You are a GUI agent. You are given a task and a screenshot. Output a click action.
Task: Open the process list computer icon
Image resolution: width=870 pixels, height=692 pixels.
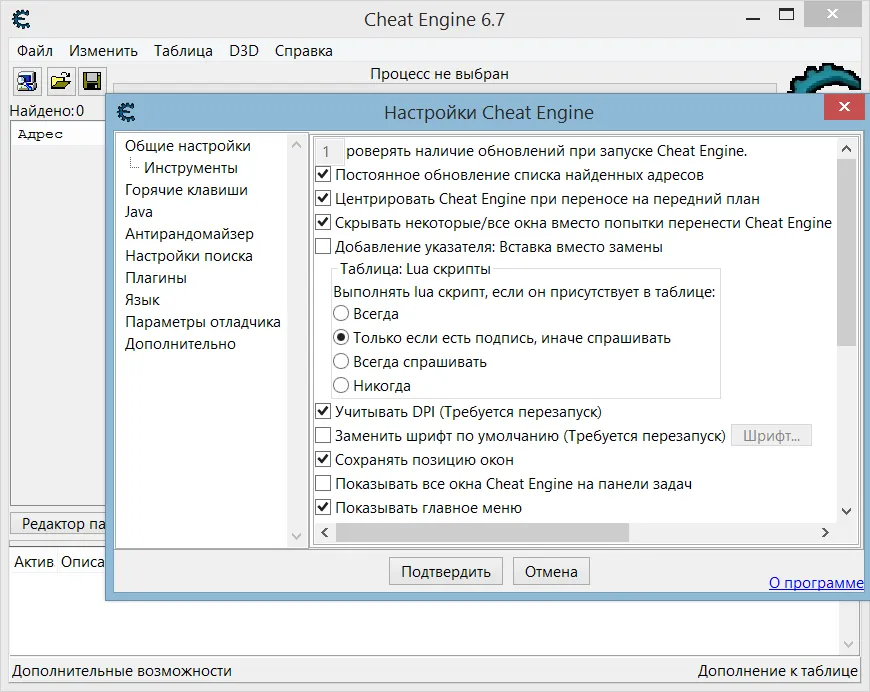[27, 81]
